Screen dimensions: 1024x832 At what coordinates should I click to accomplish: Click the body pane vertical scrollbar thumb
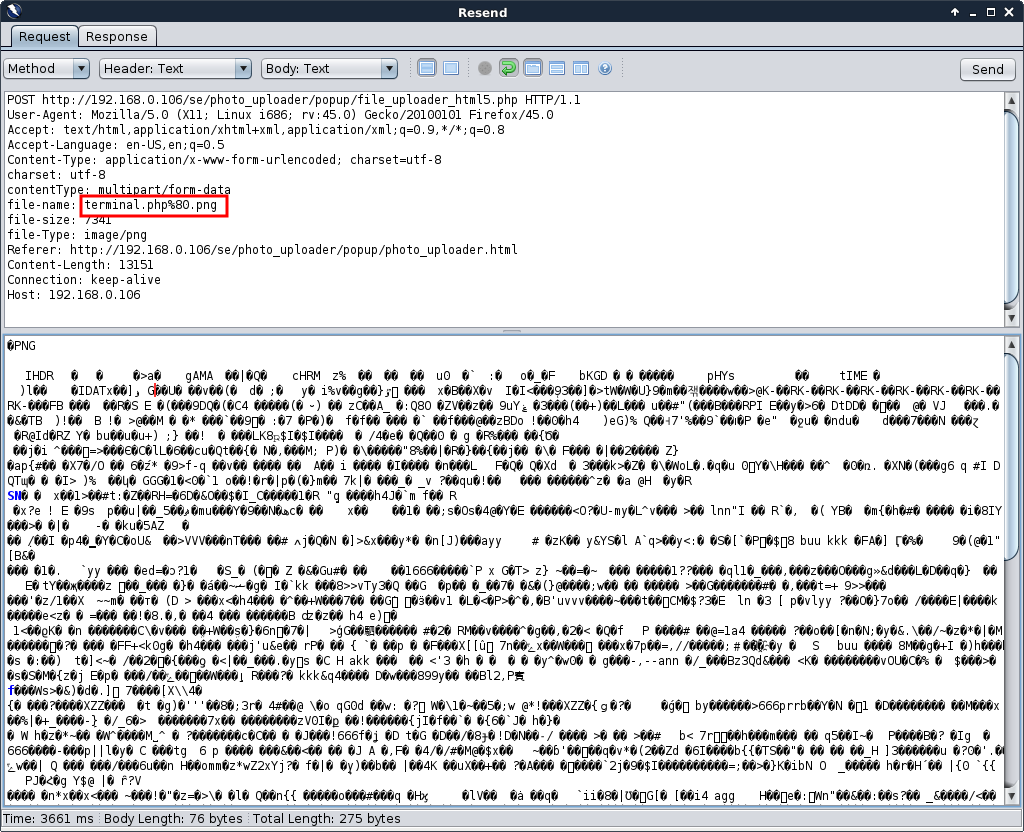pos(1011,457)
